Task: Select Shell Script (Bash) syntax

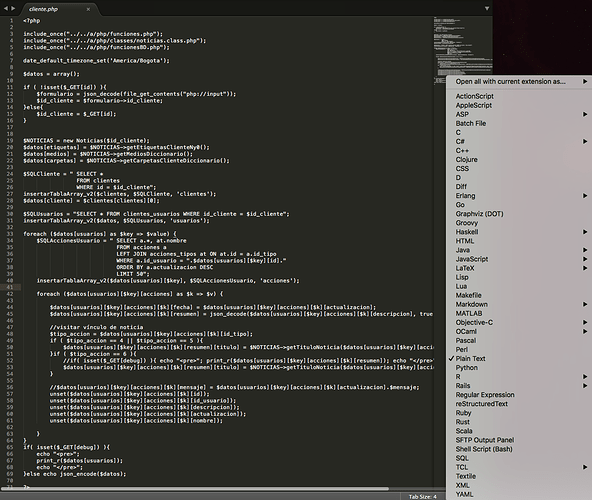Action: point(519,450)
